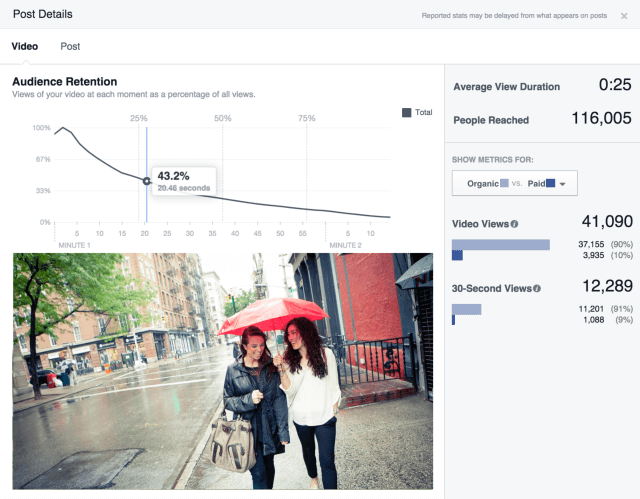The image size is (640, 499).
Task: Click the 50% marker above the chart
Action: click(223, 118)
